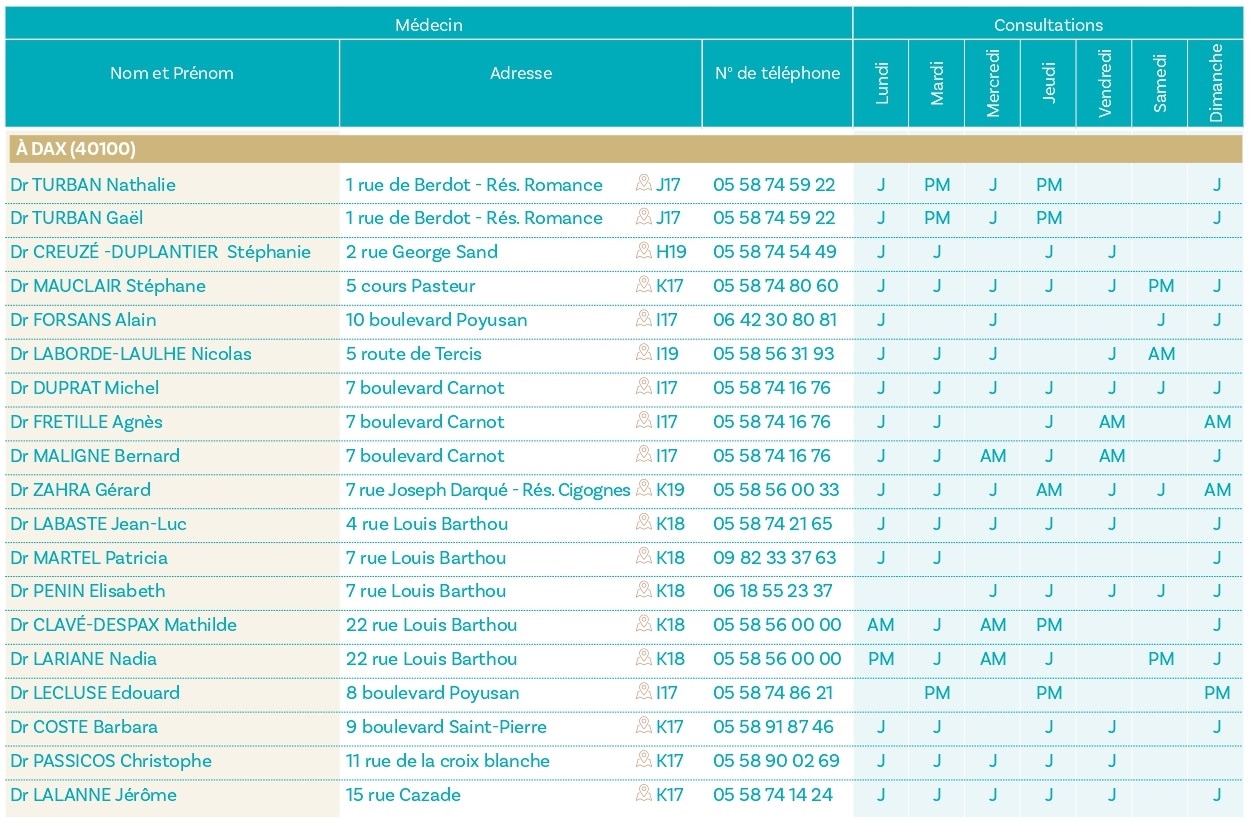Screen dimensions: 1251x823
Task: Click the phone number 05 58 74 86 21
Action: click(773, 692)
